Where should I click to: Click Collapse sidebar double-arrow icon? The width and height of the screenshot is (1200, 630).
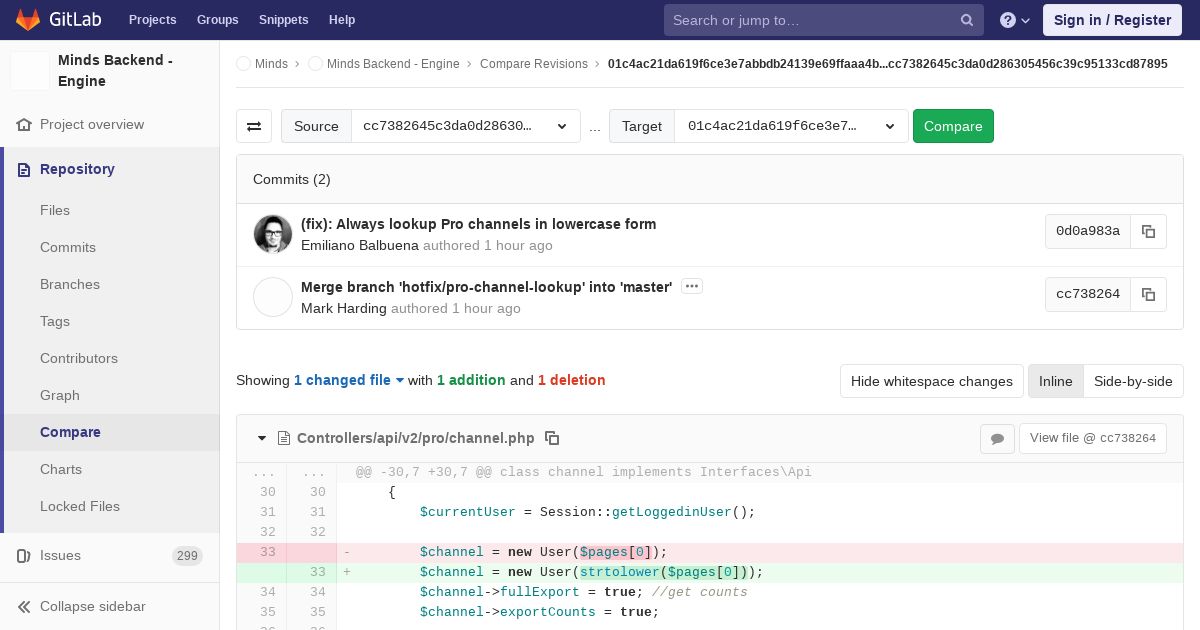pos(24,606)
